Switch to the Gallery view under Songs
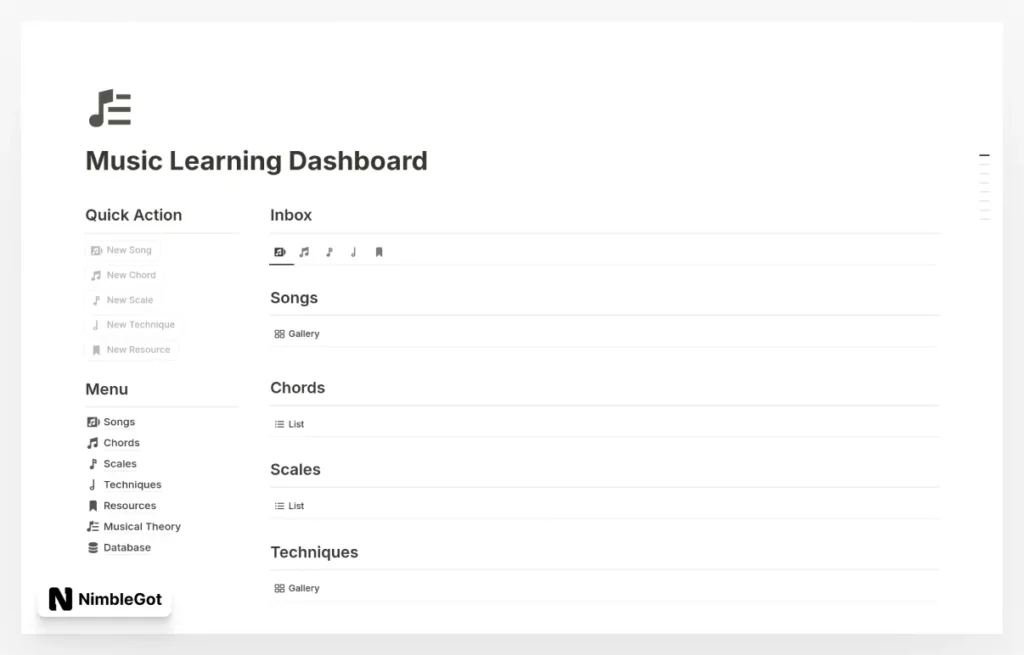This screenshot has width=1024, height=655. [x=296, y=333]
